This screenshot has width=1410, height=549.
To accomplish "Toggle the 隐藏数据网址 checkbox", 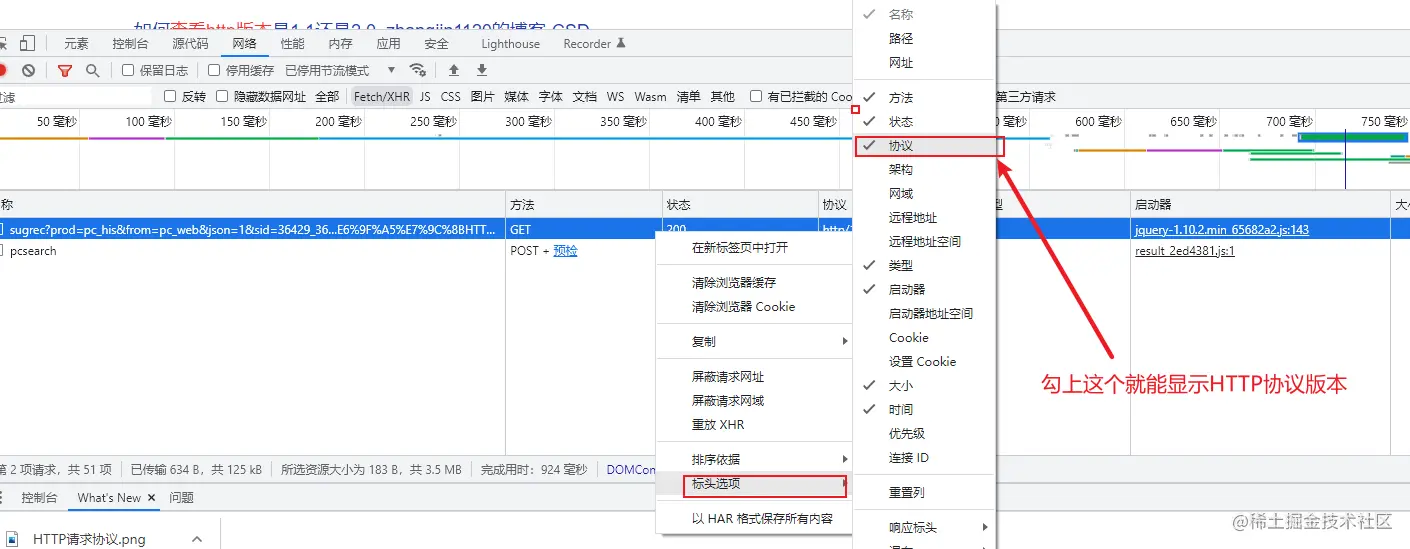I will click(x=222, y=97).
